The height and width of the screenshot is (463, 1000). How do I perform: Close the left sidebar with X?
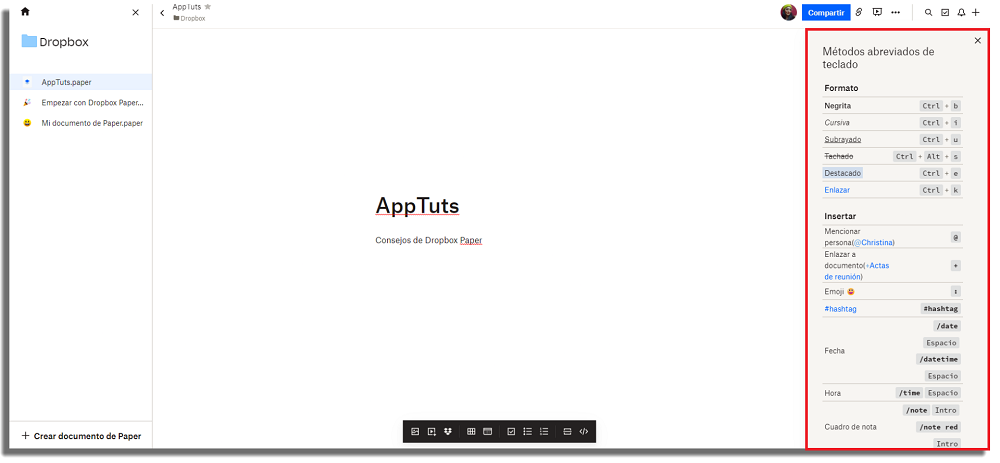[x=135, y=12]
